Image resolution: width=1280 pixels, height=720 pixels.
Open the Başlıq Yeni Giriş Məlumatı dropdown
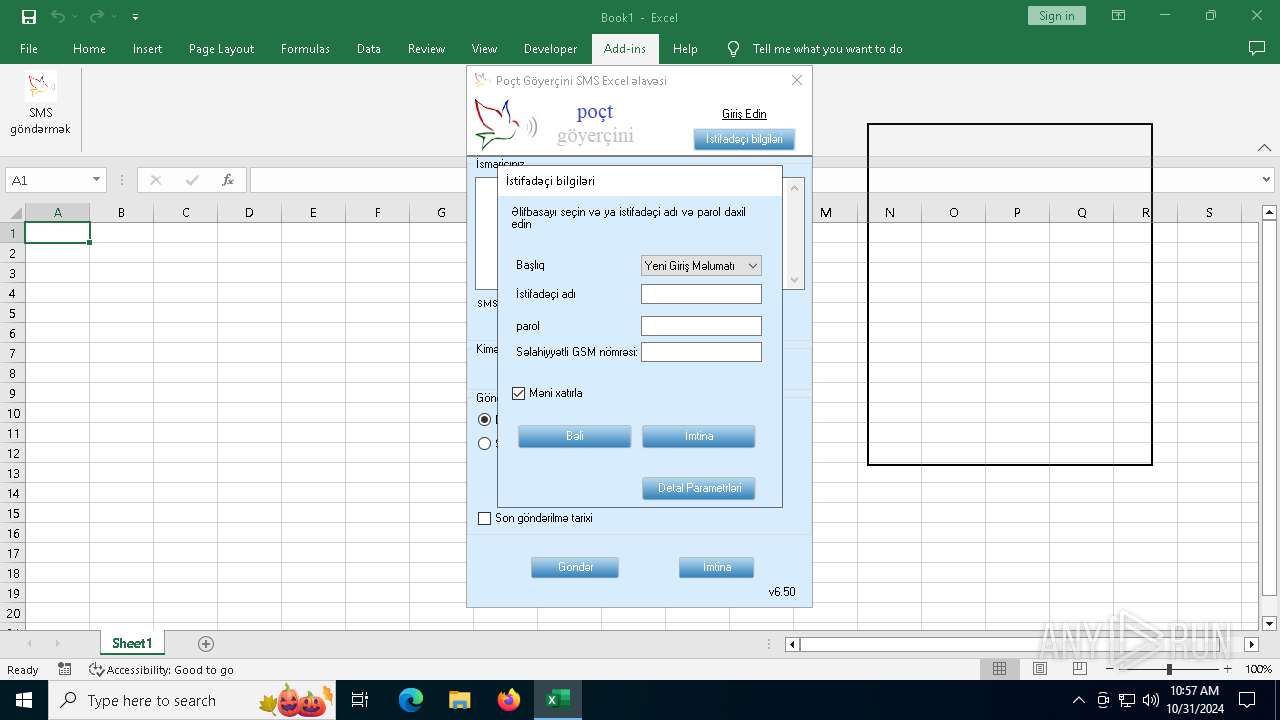701,266
